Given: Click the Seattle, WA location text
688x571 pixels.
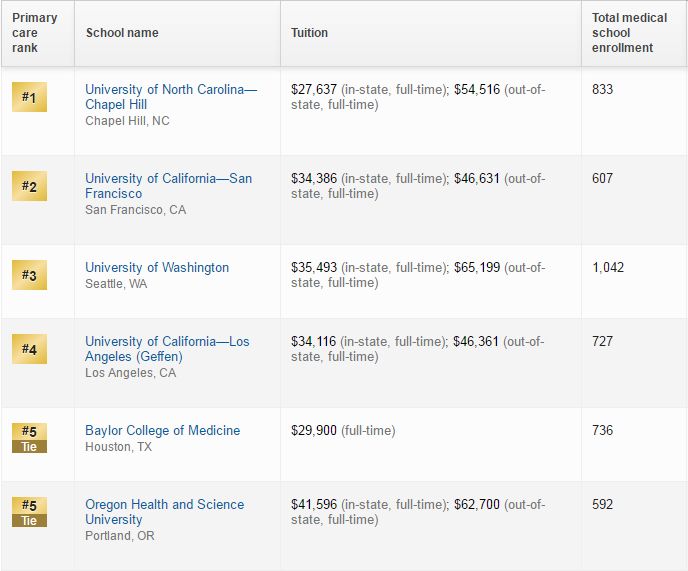Looking at the screenshot, I should 116,284.
